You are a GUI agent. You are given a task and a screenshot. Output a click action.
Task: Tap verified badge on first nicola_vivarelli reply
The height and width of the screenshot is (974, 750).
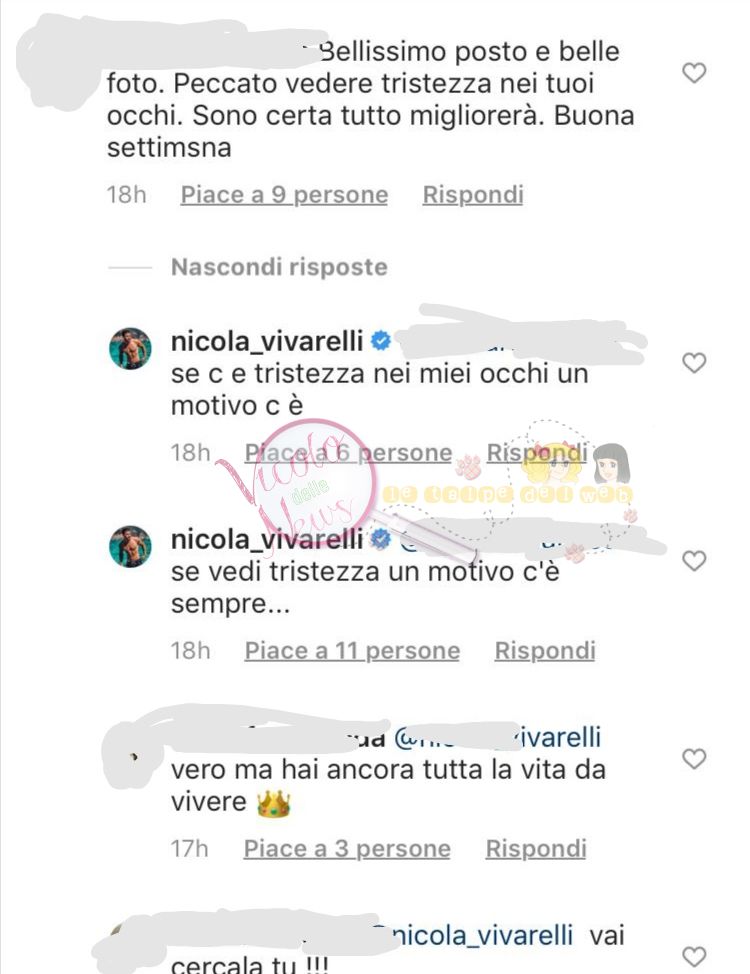380,340
